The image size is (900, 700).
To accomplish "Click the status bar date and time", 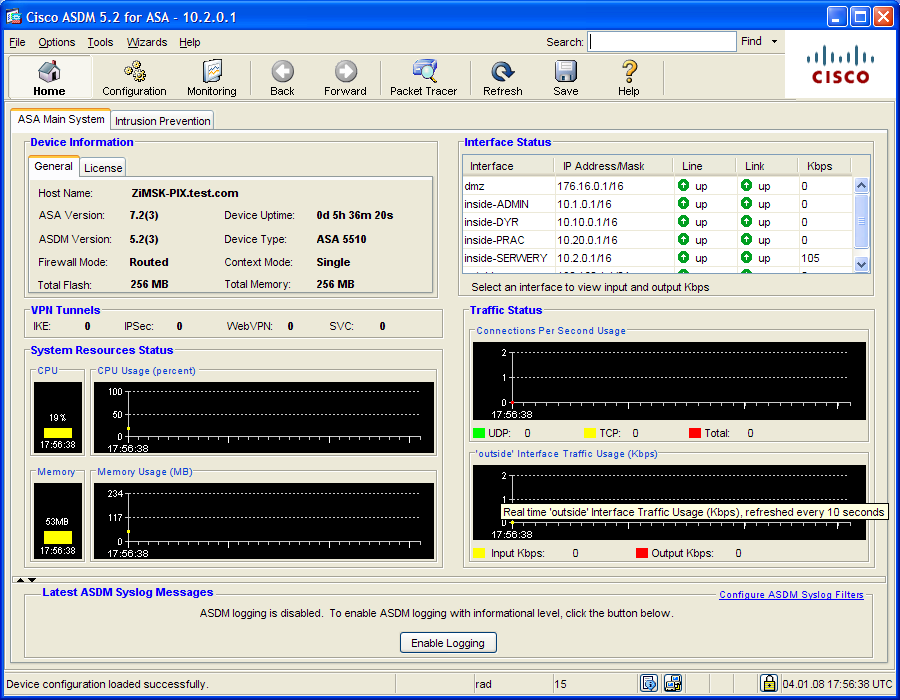I will (x=837, y=684).
